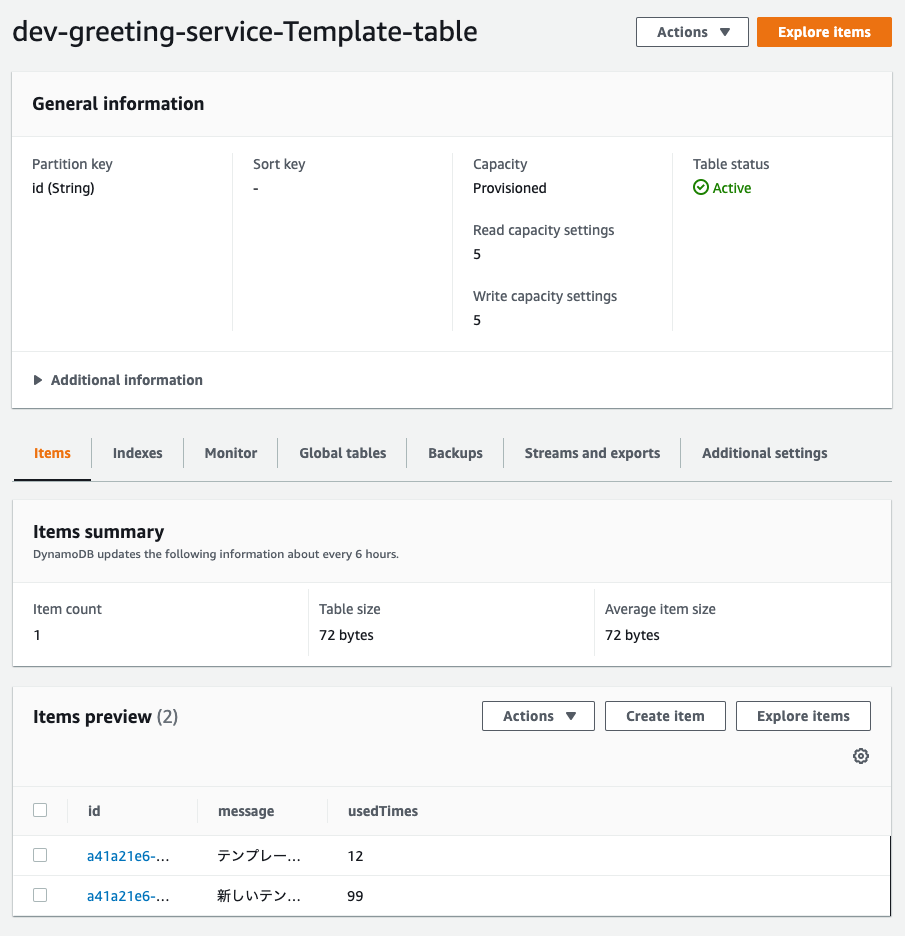Expand the Additional information section
The image size is (905, 936).
[118, 380]
